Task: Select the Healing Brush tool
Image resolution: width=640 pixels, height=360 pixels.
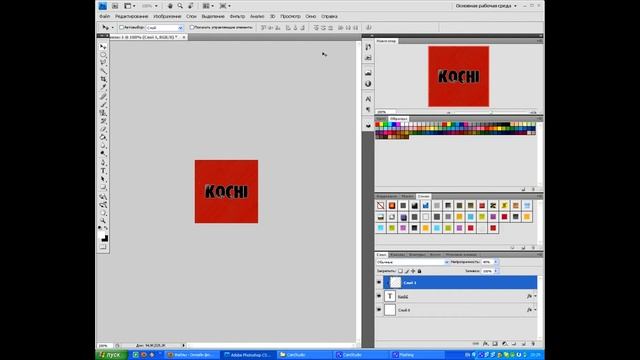Action: pos(103,97)
